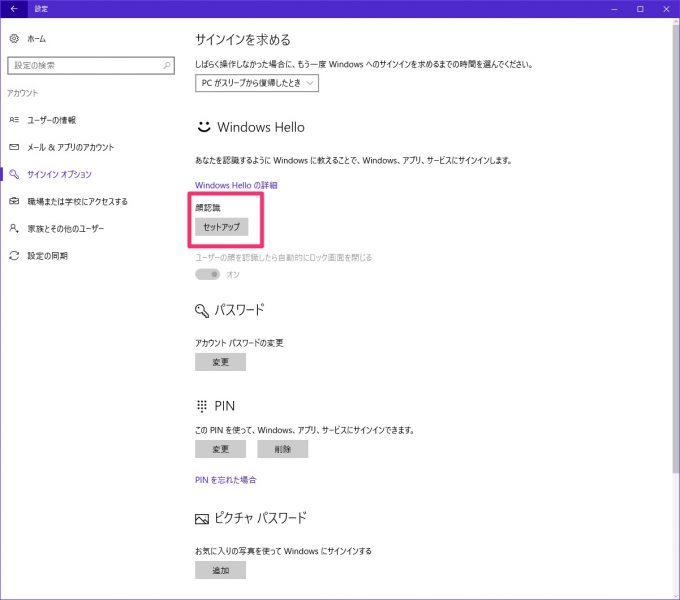680x600 pixels.
Task: Click the back arrow in the title bar
Action: click(x=14, y=9)
